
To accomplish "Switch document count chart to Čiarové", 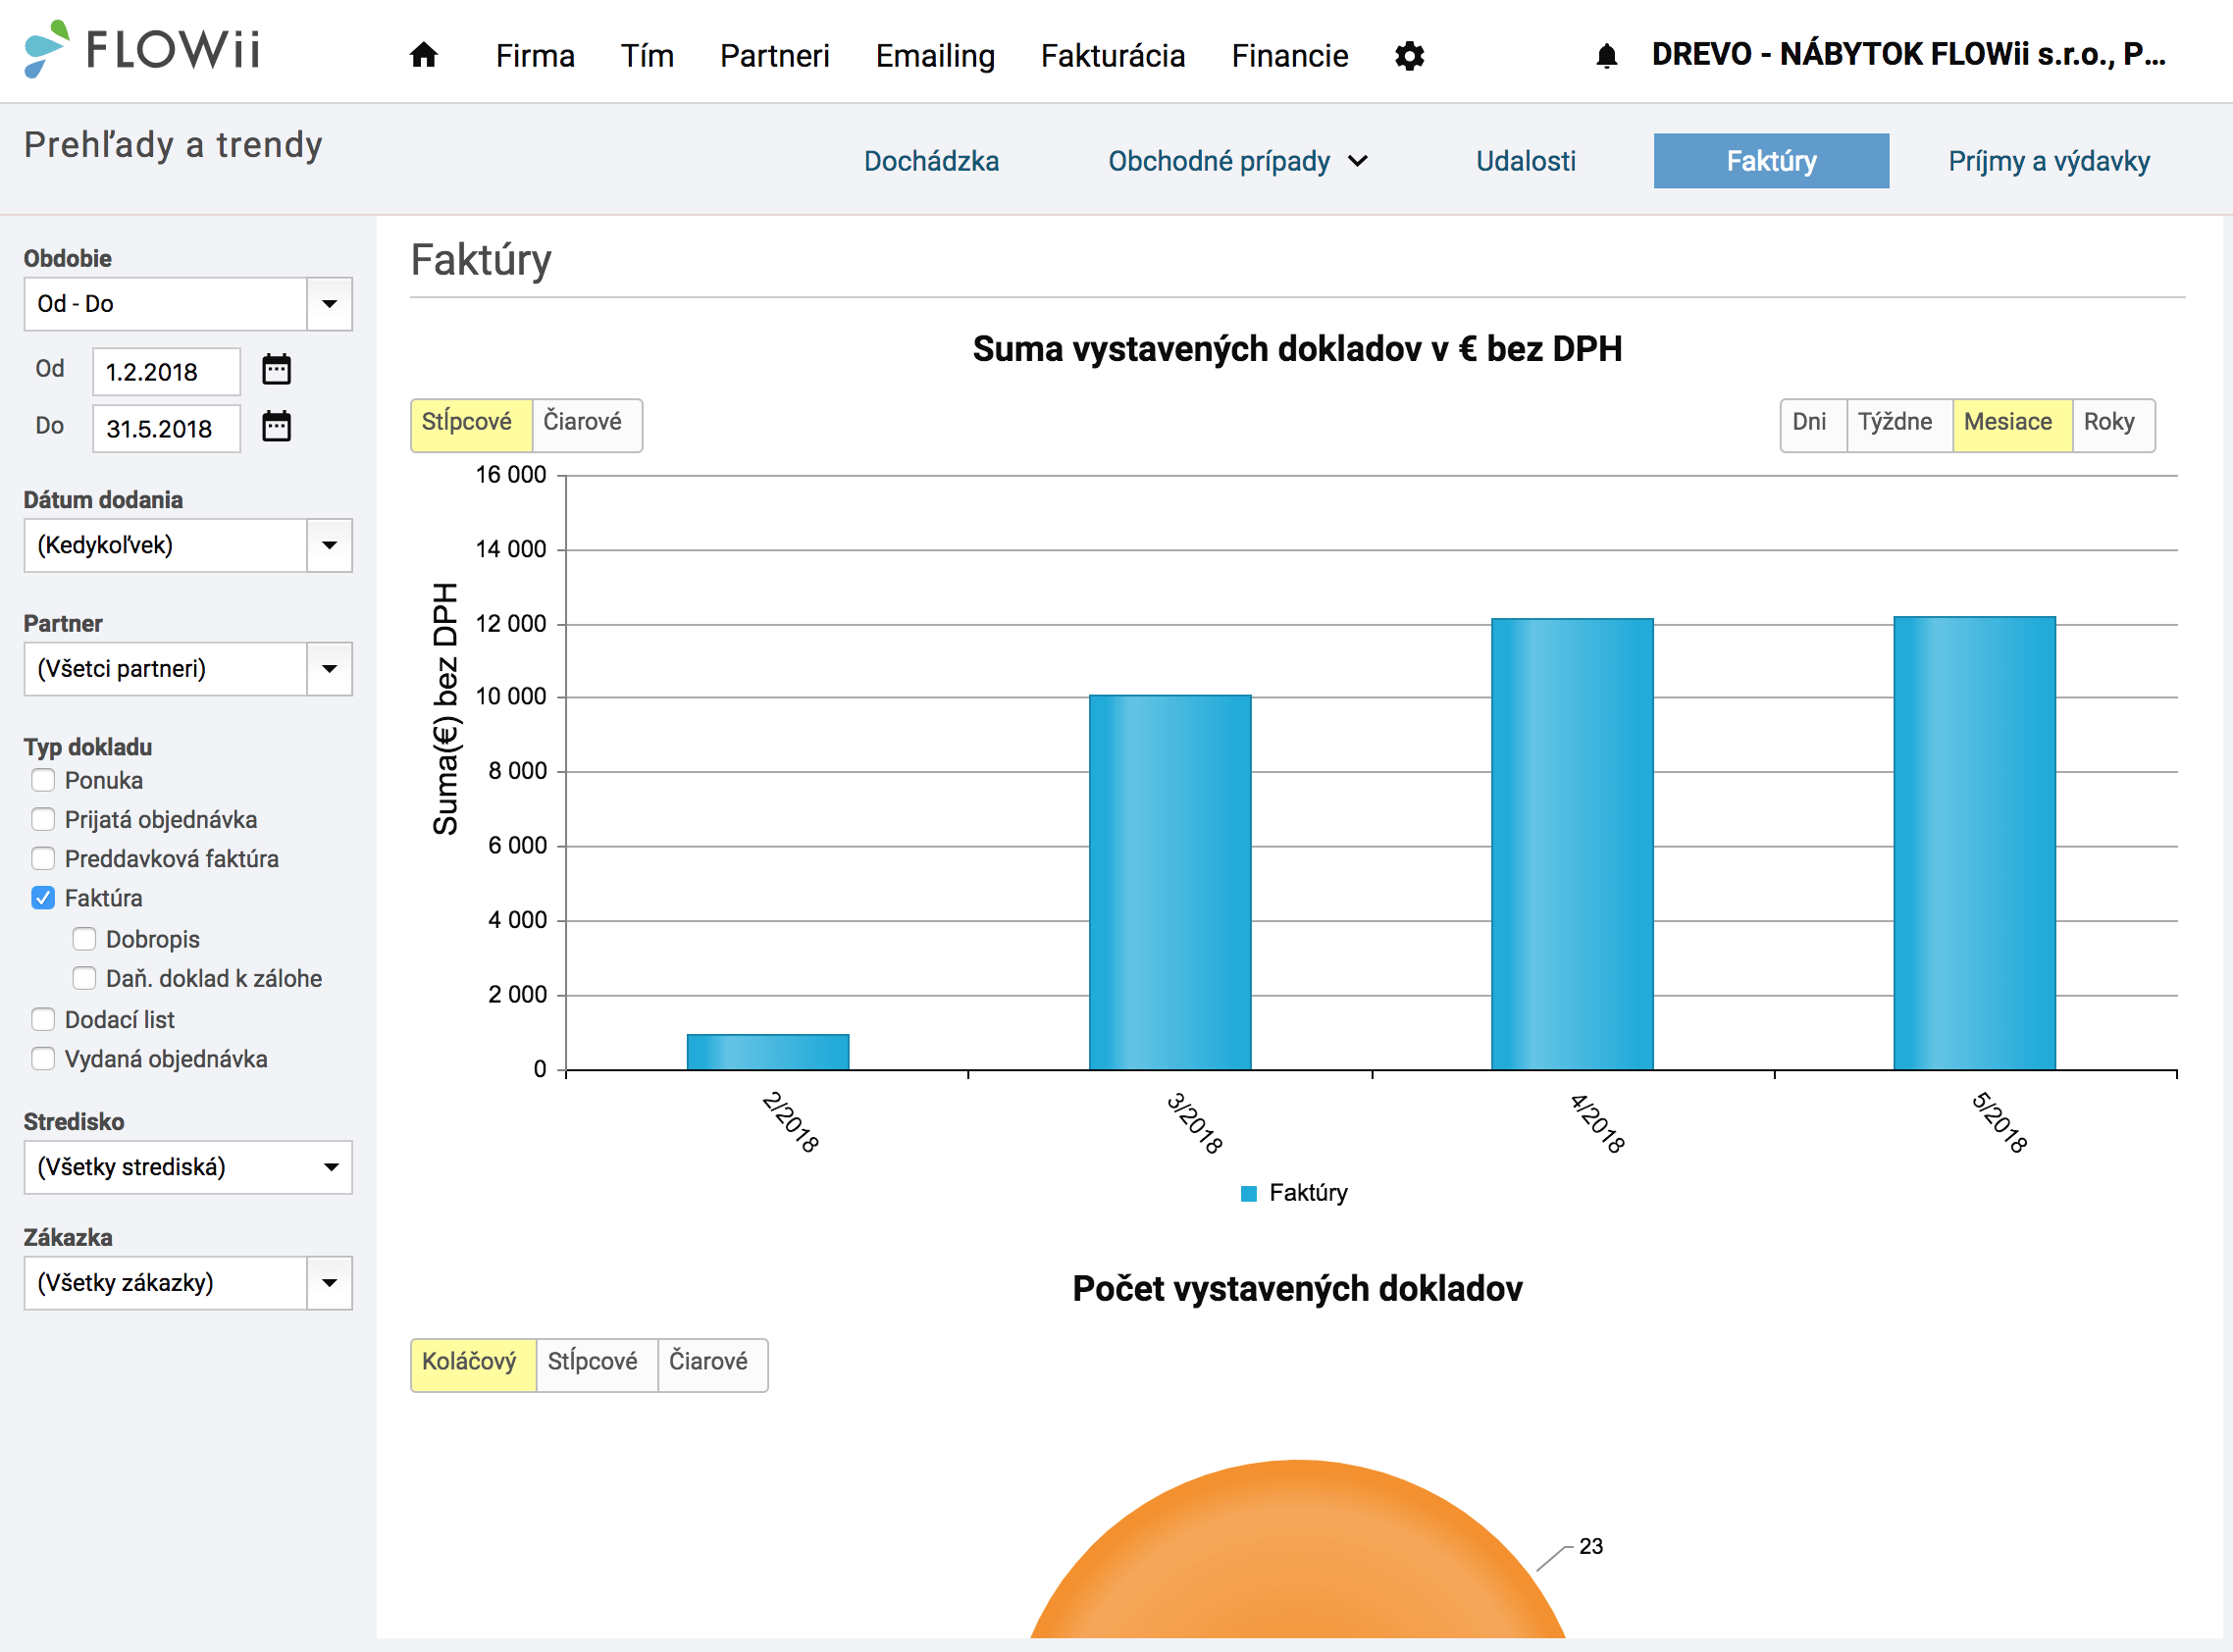I will tap(713, 1365).
